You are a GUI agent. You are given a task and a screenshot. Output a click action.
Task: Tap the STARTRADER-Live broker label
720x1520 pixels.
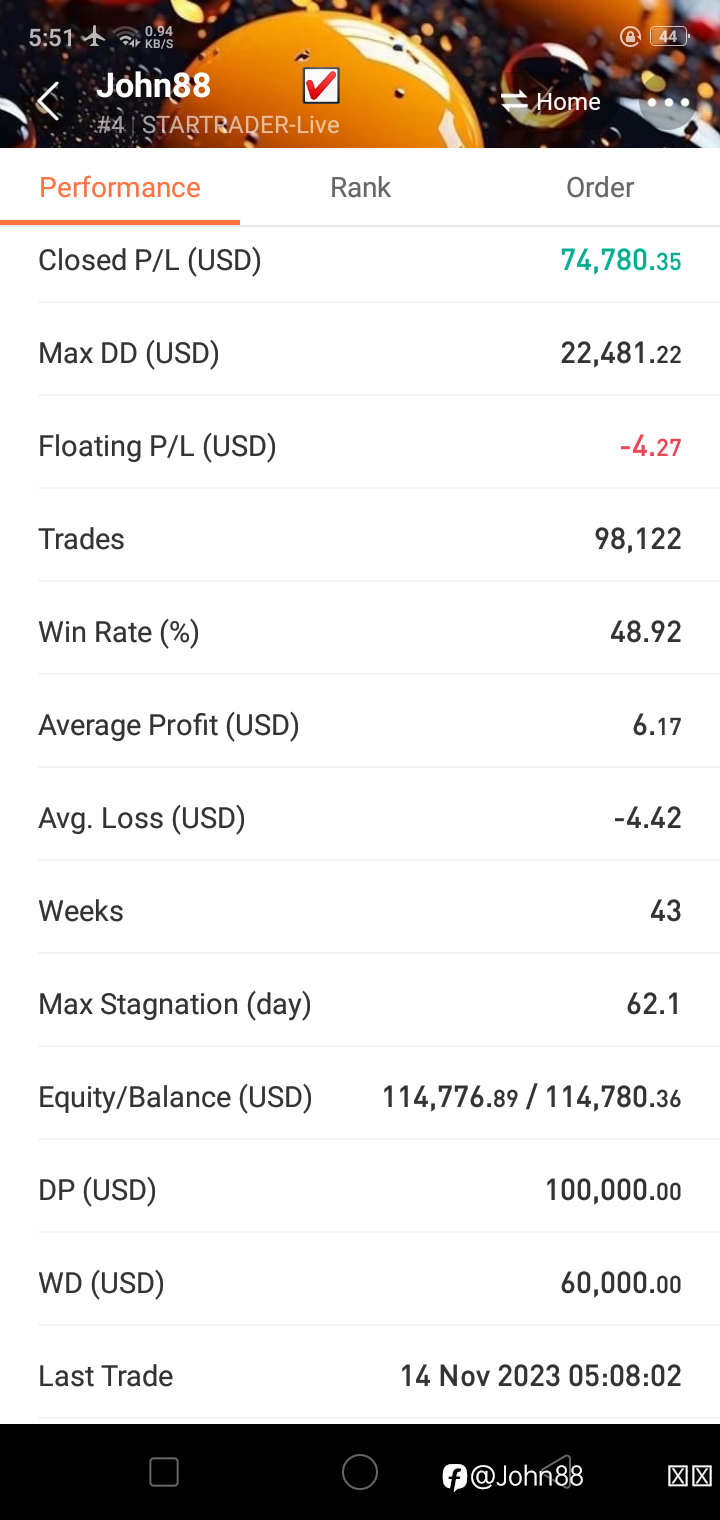pyautogui.click(x=240, y=125)
